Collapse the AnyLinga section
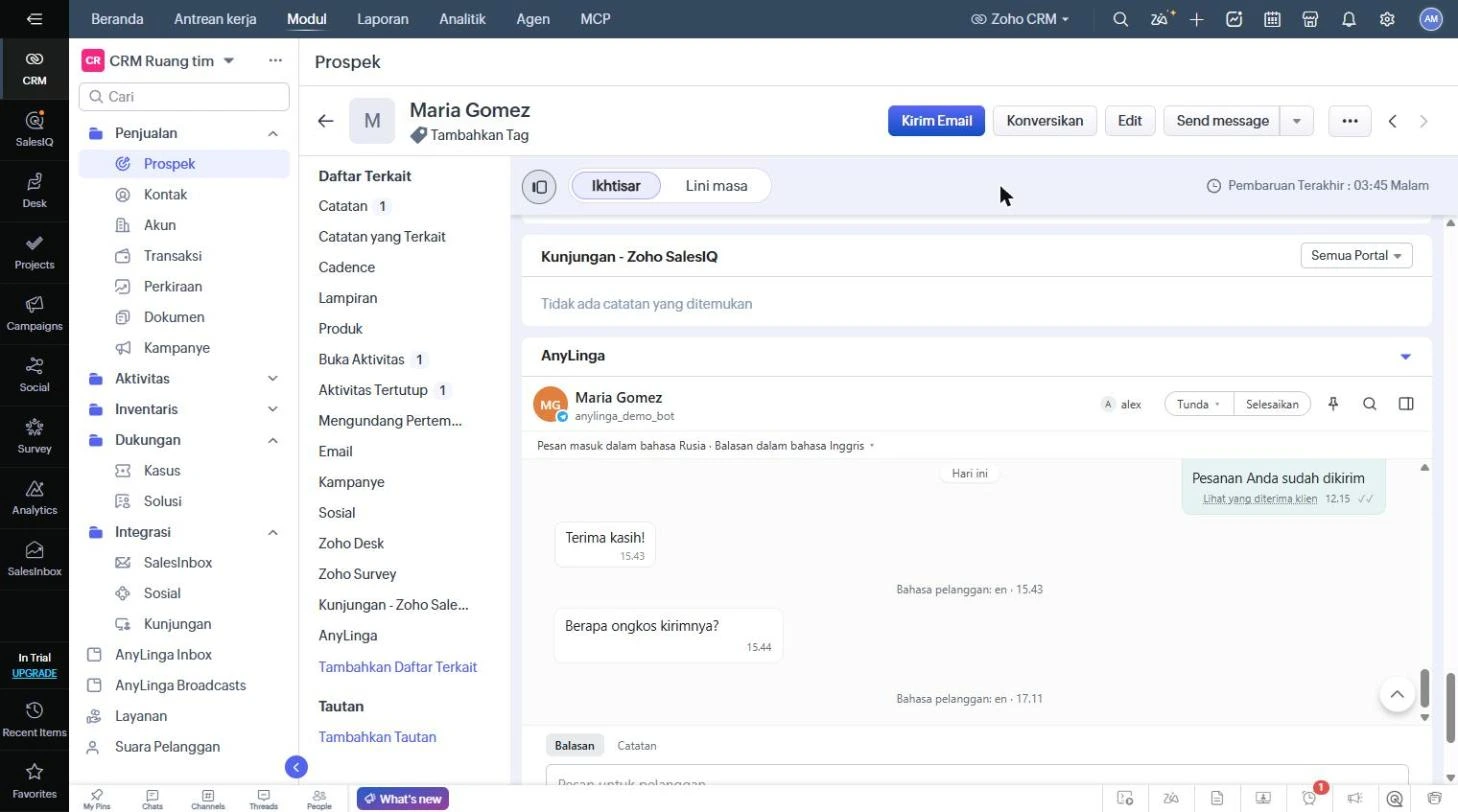 1406,357
